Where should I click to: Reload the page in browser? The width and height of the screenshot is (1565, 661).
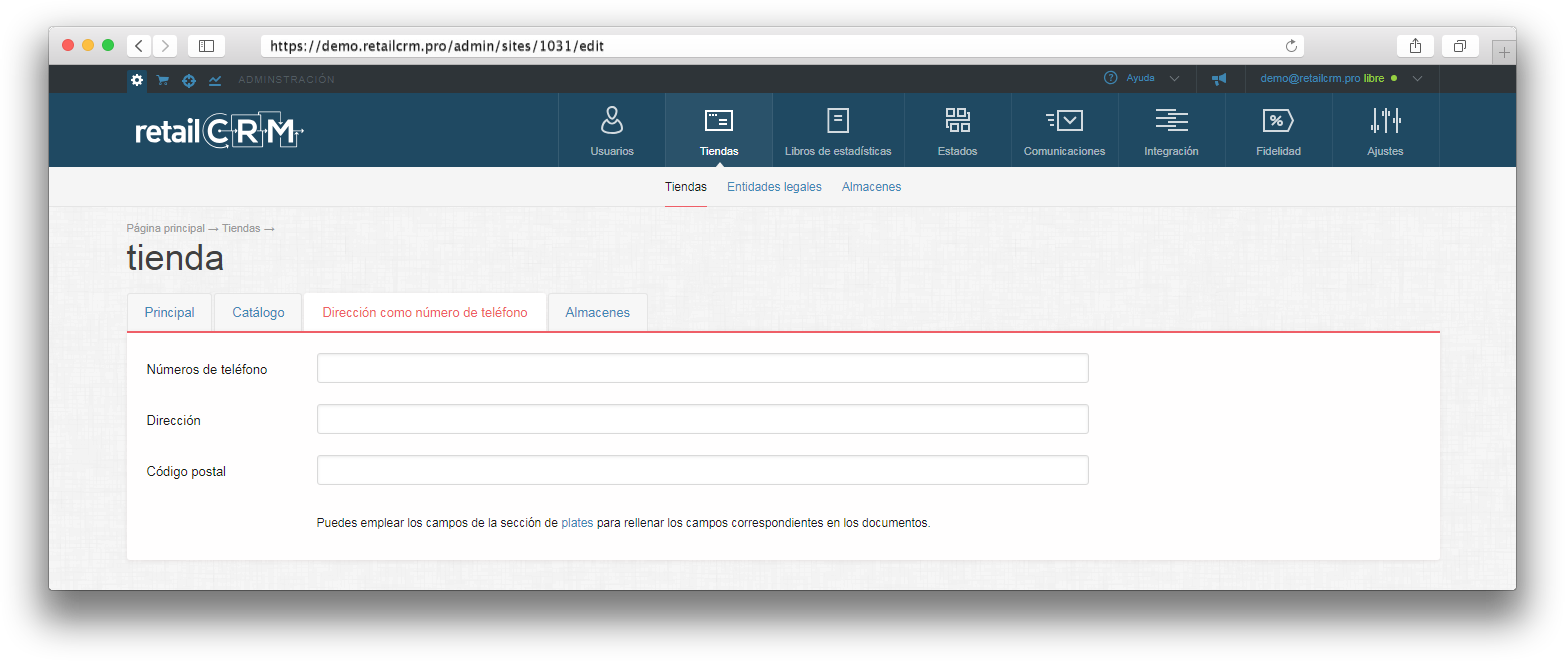click(x=1291, y=46)
